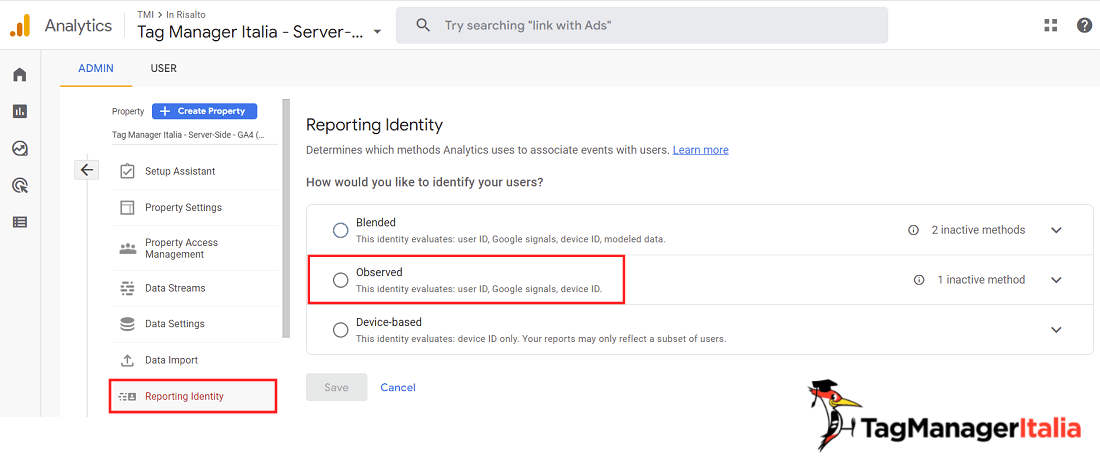
Task: Select the Device-based radio button
Action: [x=340, y=330]
